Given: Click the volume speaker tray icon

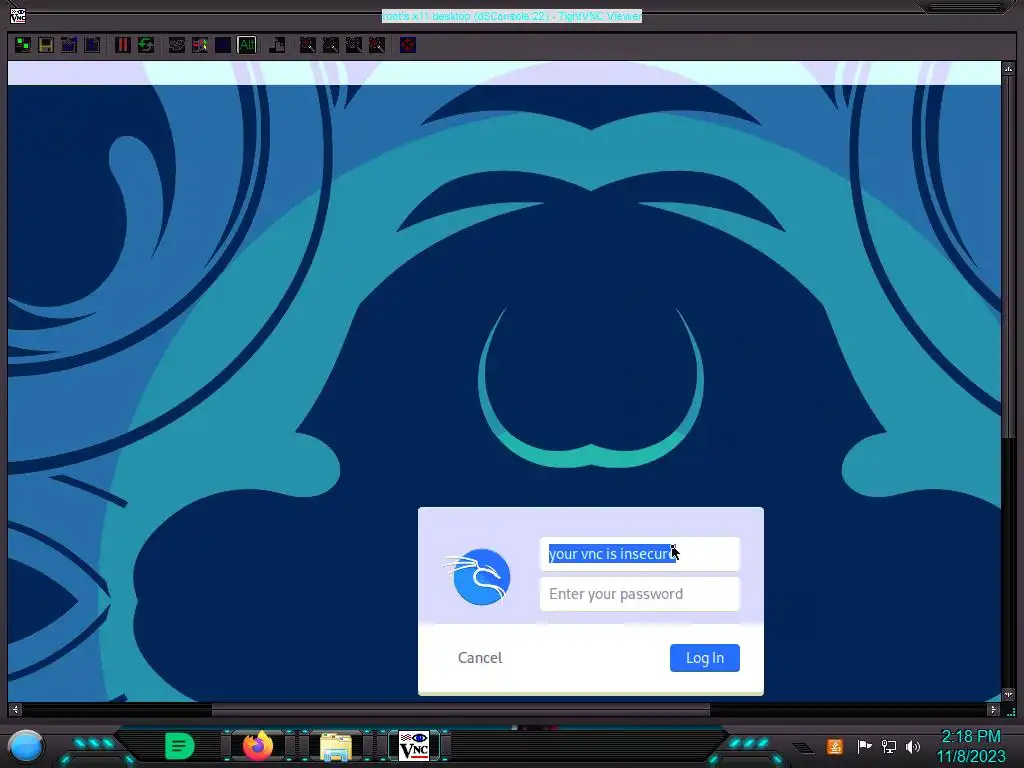Looking at the screenshot, I should (x=913, y=746).
